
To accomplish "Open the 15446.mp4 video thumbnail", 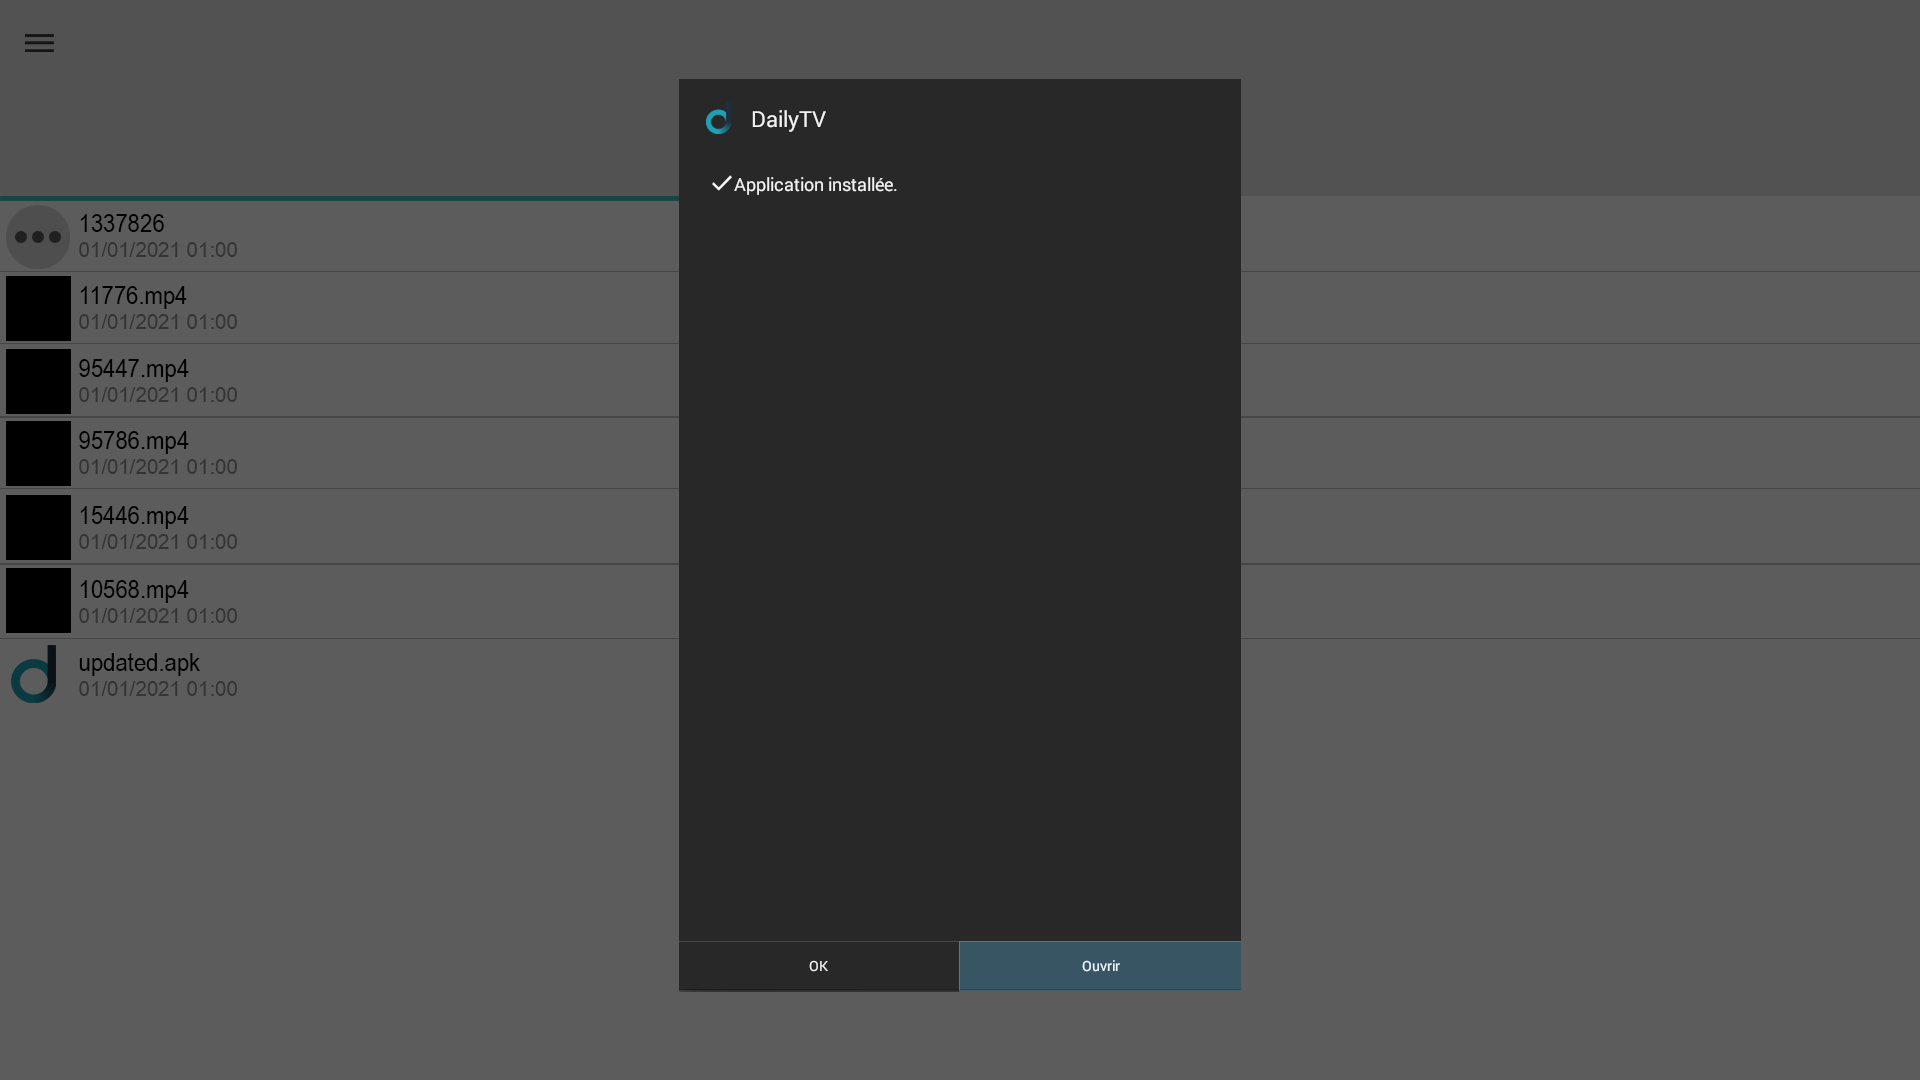I will pyautogui.click(x=38, y=527).
